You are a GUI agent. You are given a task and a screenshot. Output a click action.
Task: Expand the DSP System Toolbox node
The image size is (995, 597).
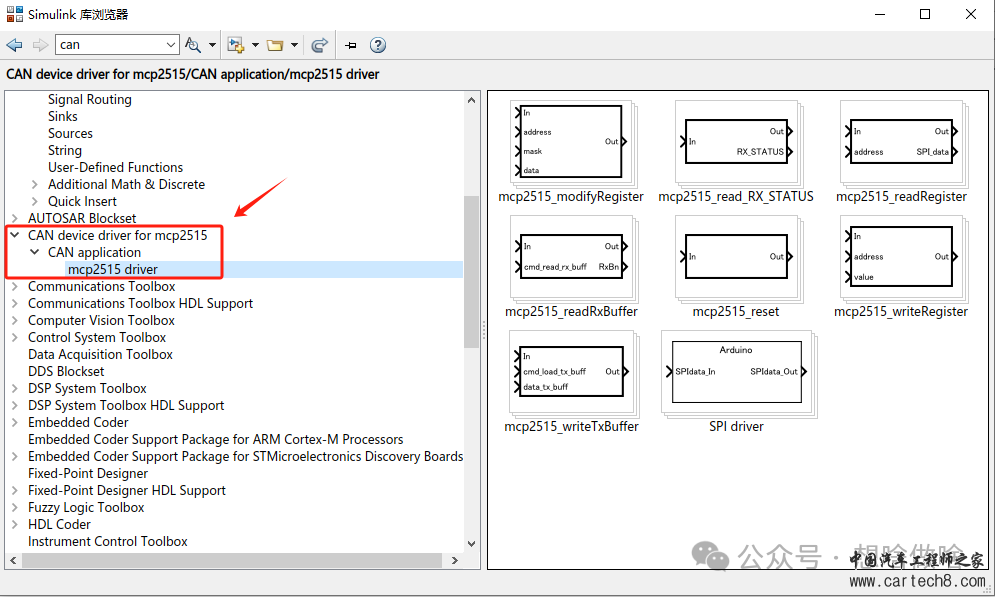coord(15,388)
